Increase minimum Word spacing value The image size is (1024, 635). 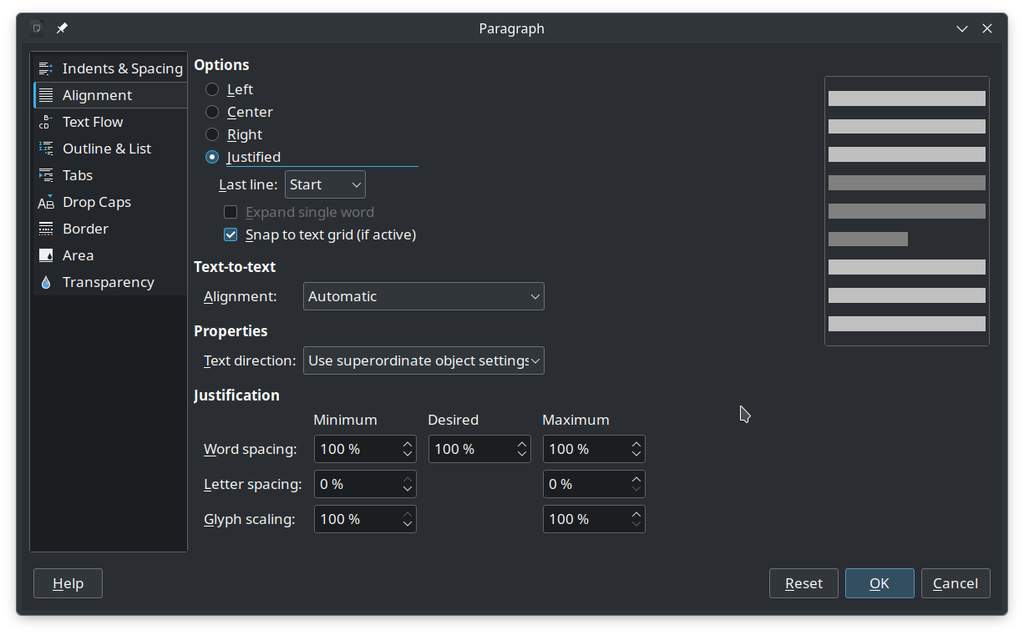(408, 444)
